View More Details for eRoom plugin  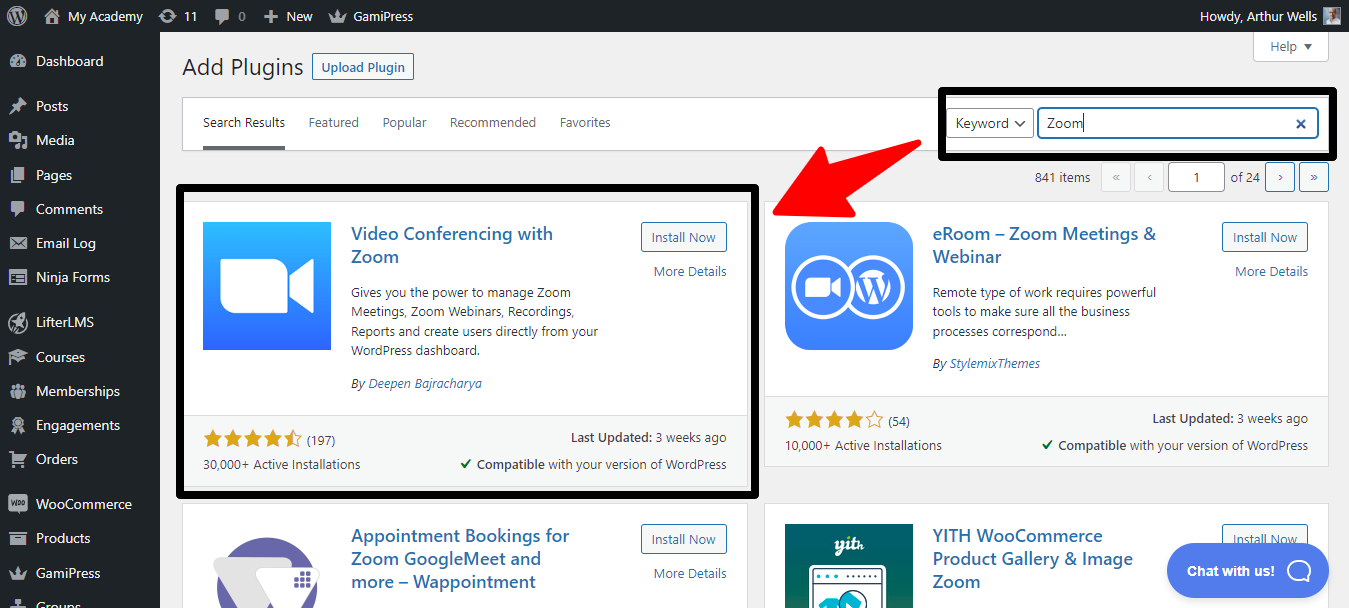click(1270, 271)
